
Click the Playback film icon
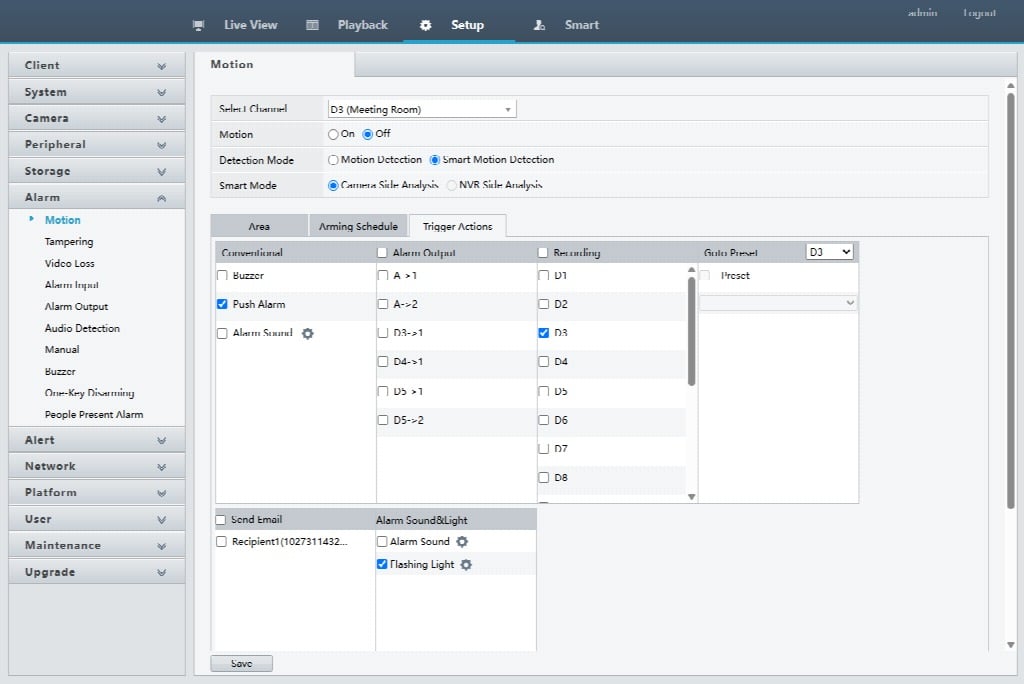pyautogui.click(x=312, y=25)
